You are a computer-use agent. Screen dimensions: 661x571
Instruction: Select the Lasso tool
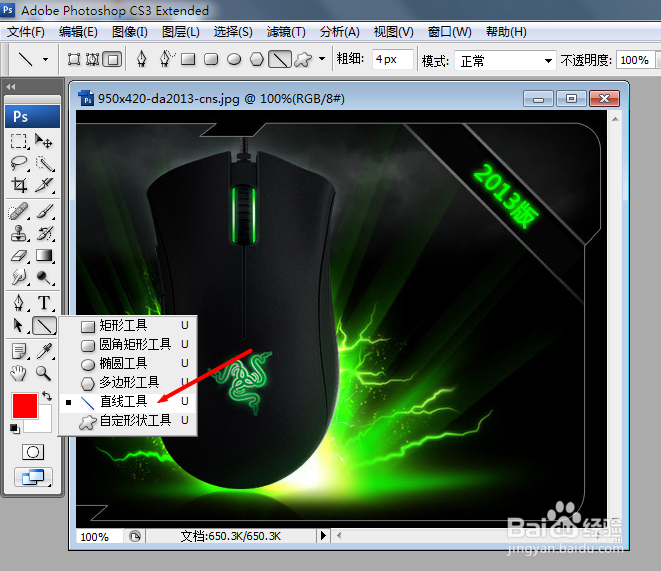[x=19, y=163]
